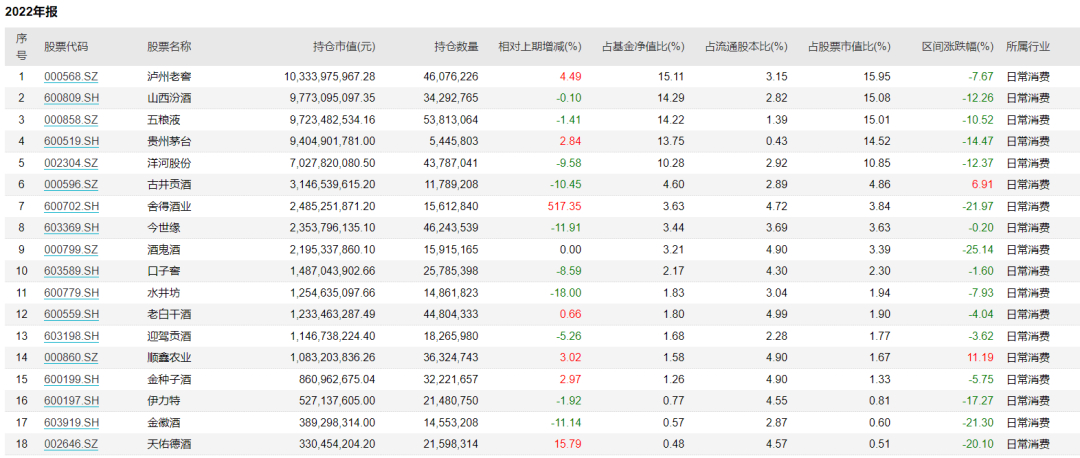Image resolution: width=1080 pixels, height=458 pixels.
Task: Open stock code link 603198.SH
Action: coord(72,336)
